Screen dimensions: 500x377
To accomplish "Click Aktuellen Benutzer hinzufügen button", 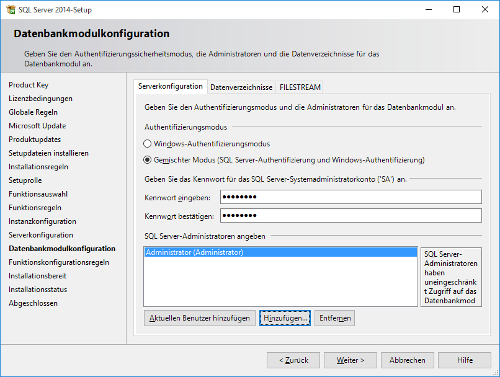I will coord(200,318).
